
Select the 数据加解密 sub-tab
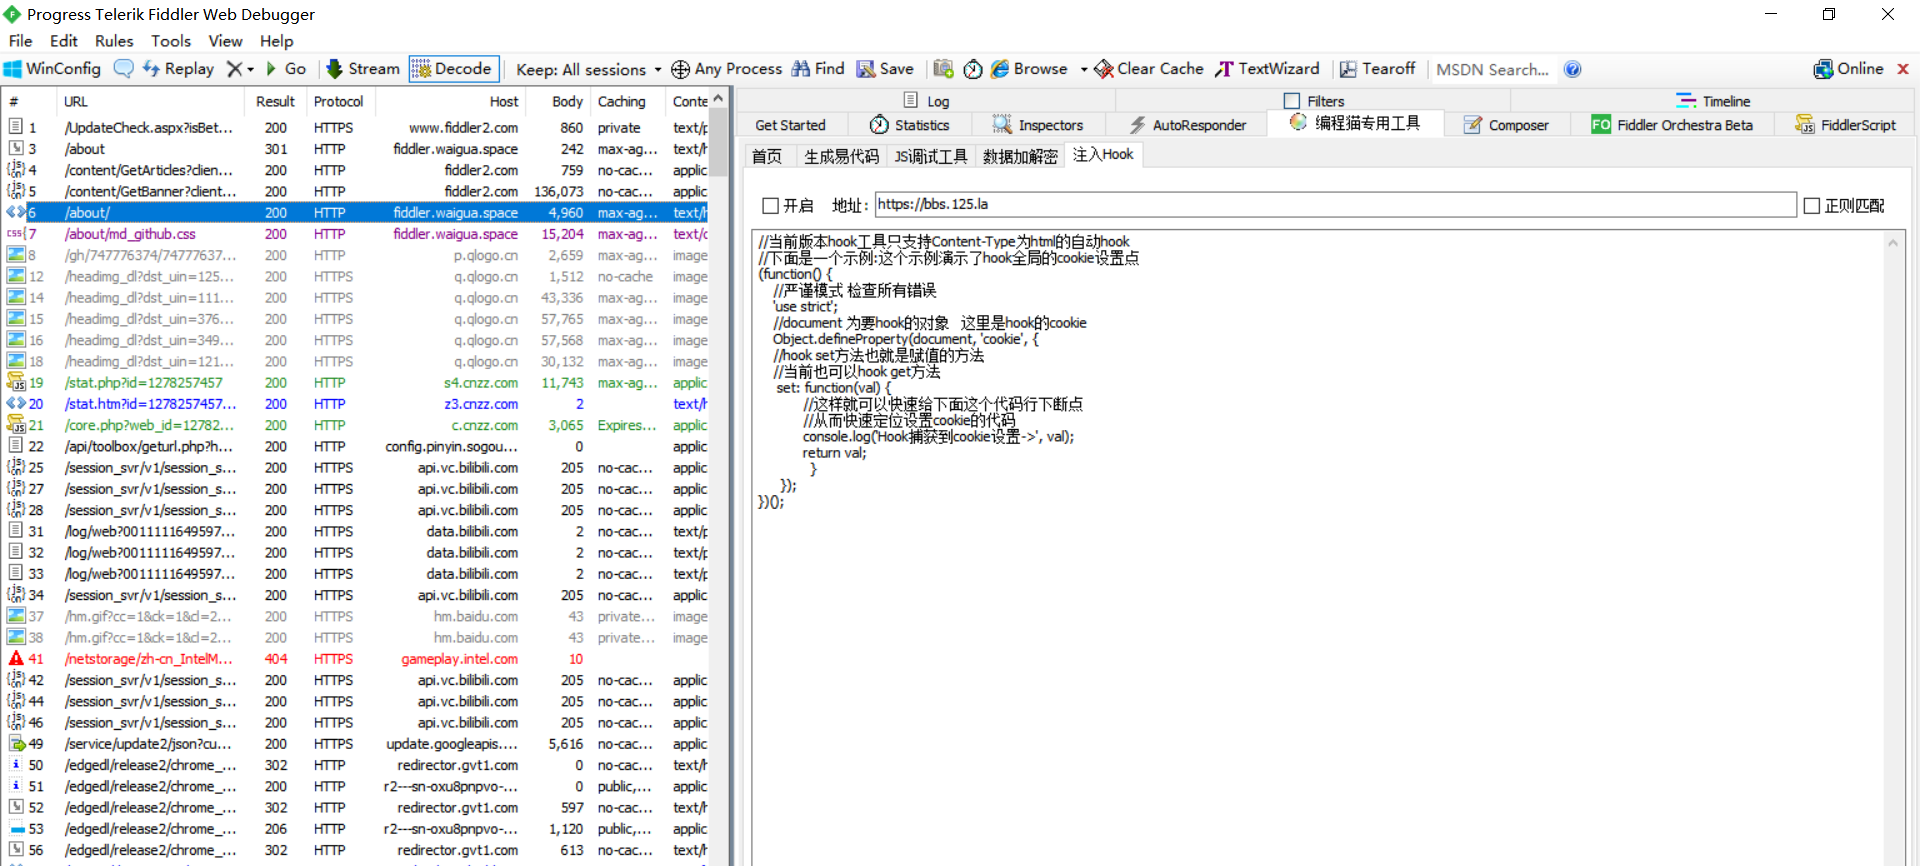(1020, 156)
